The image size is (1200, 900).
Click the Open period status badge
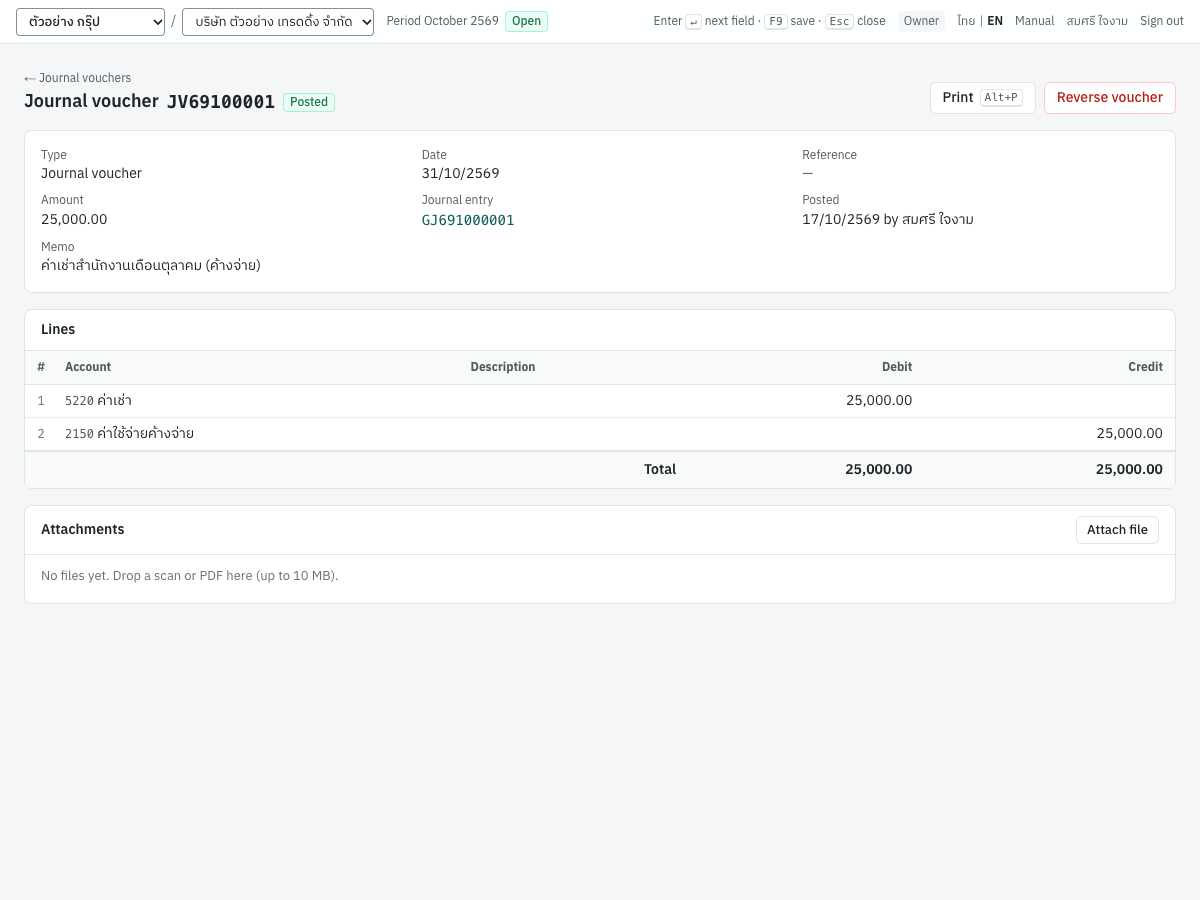(x=526, y=21)
